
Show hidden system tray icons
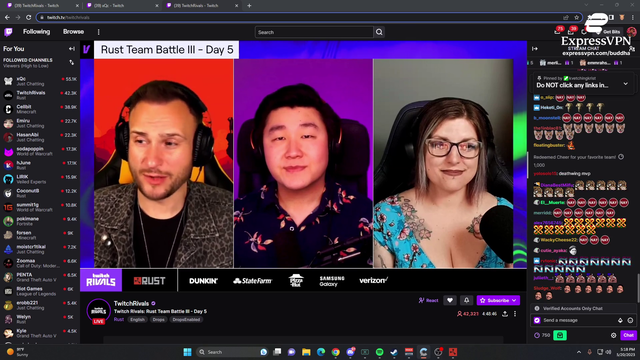579,352
